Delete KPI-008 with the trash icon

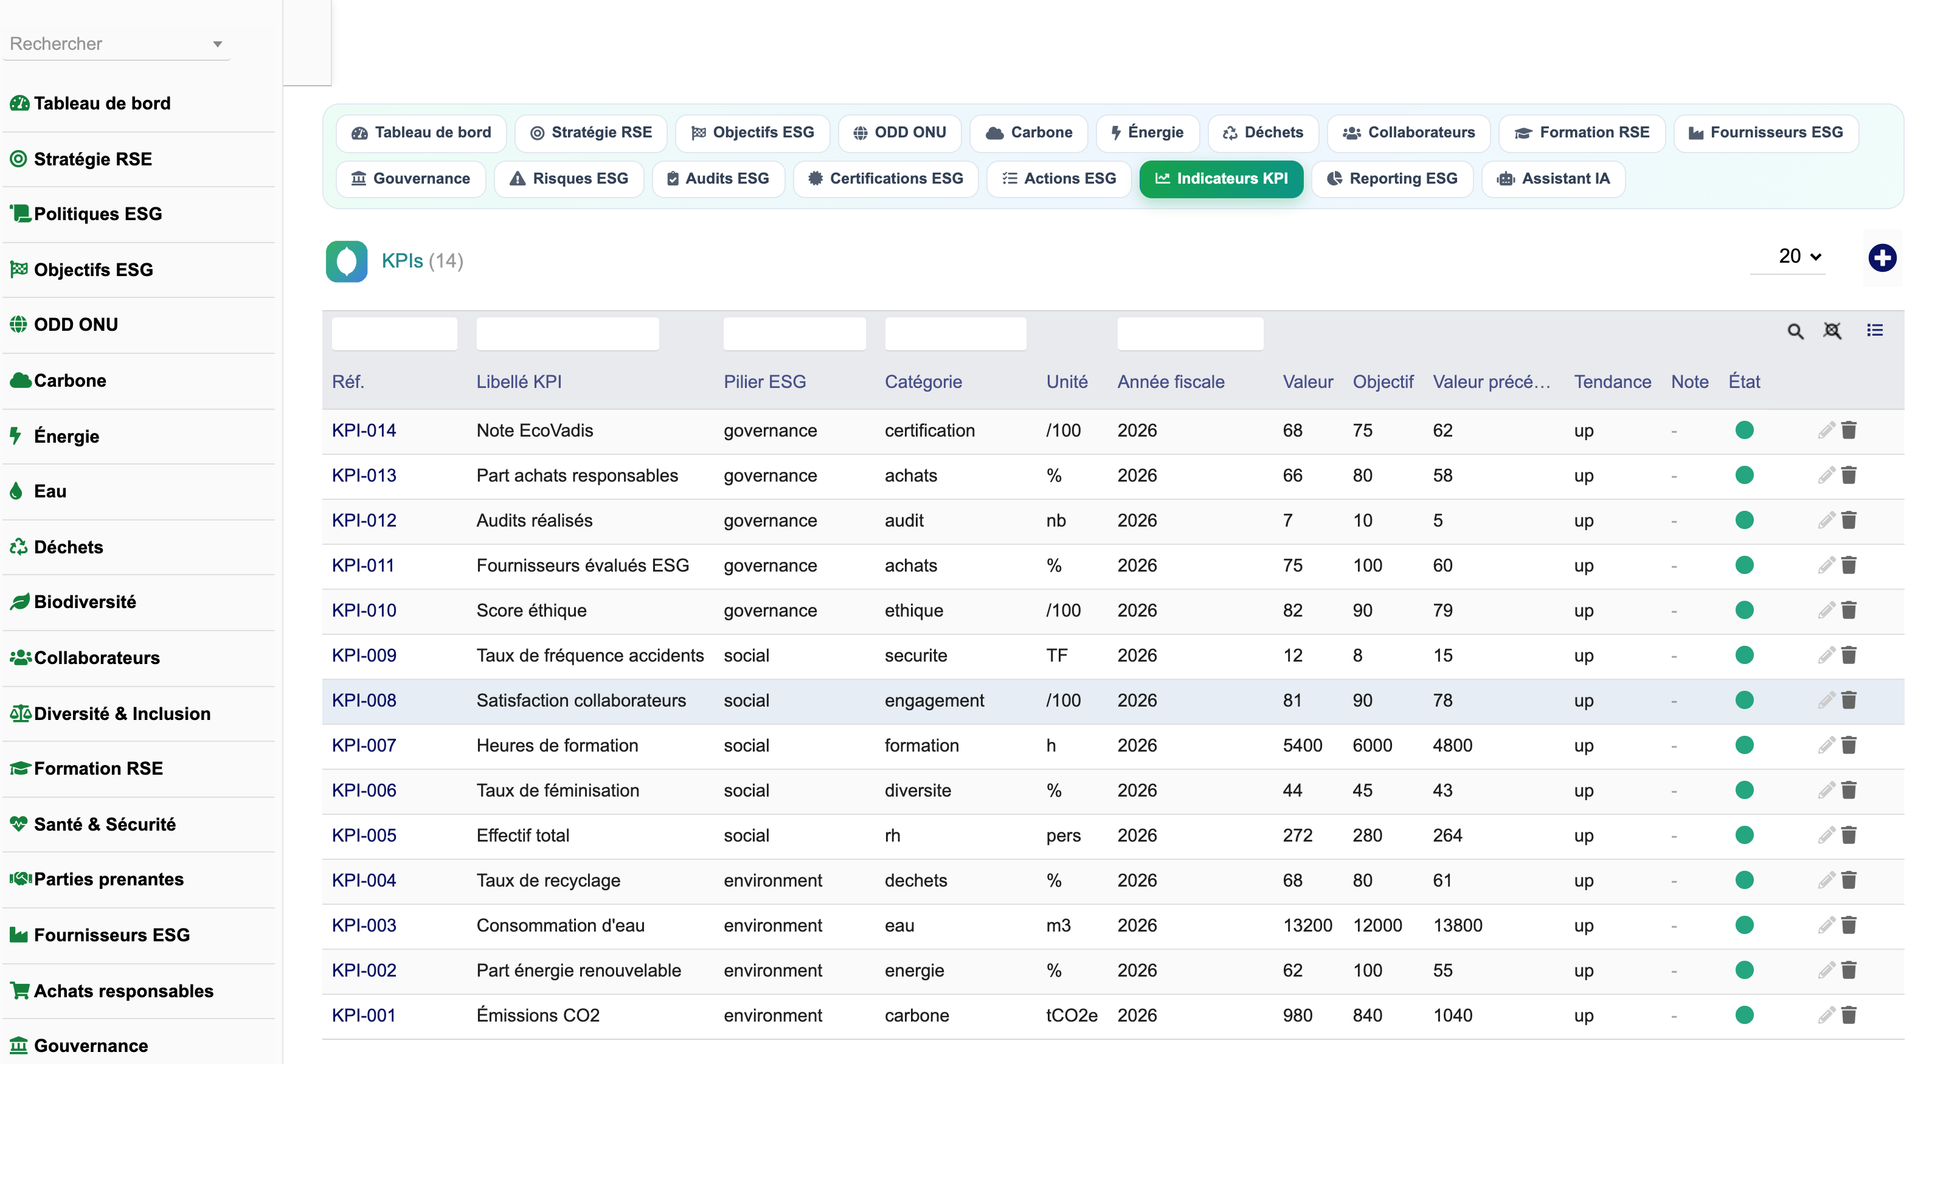pos(1849,700)
